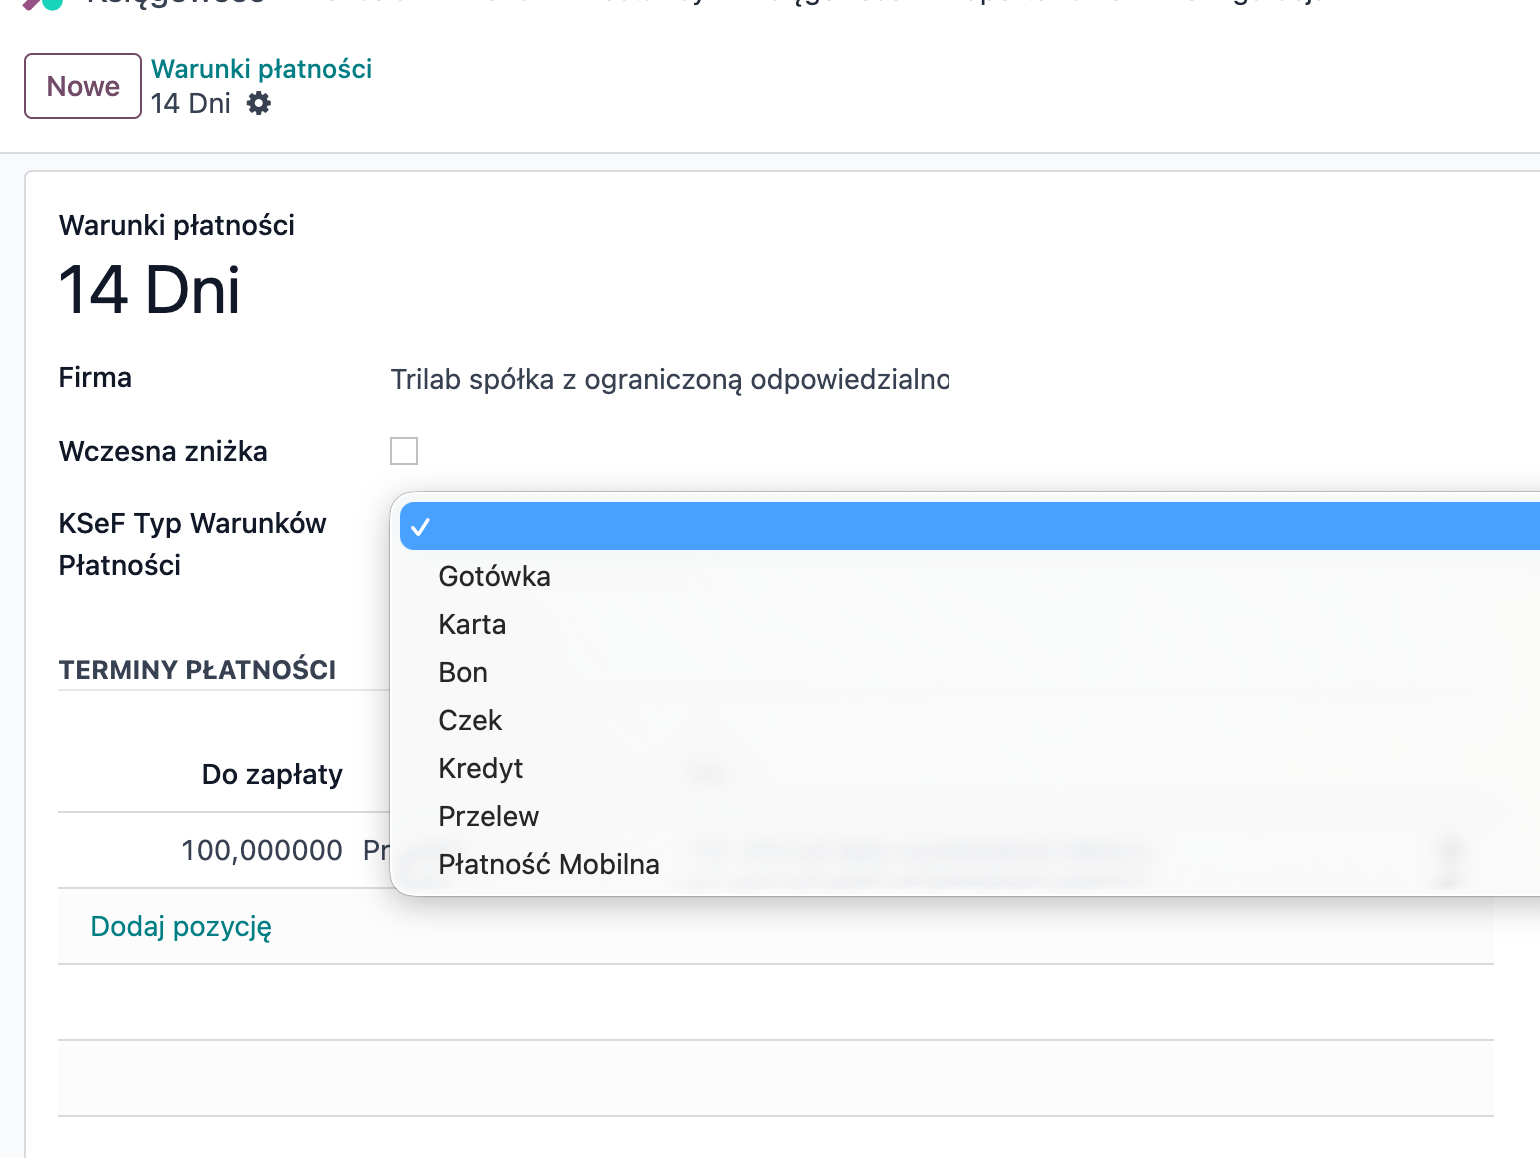The image size is (1540, 1158).
Task: Open the gear actions menu beside 14 Dni
Action: pos(259,104)
